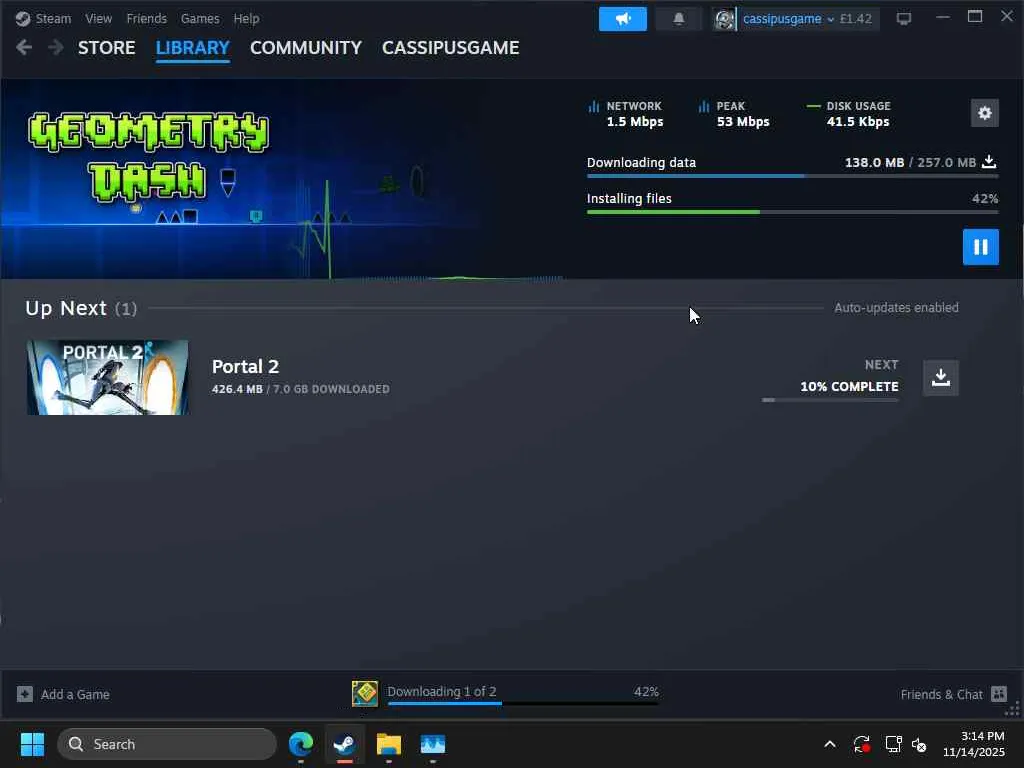Open the View menu
This screenshot has width=1024, height=768.
click(x=98, y=19)
